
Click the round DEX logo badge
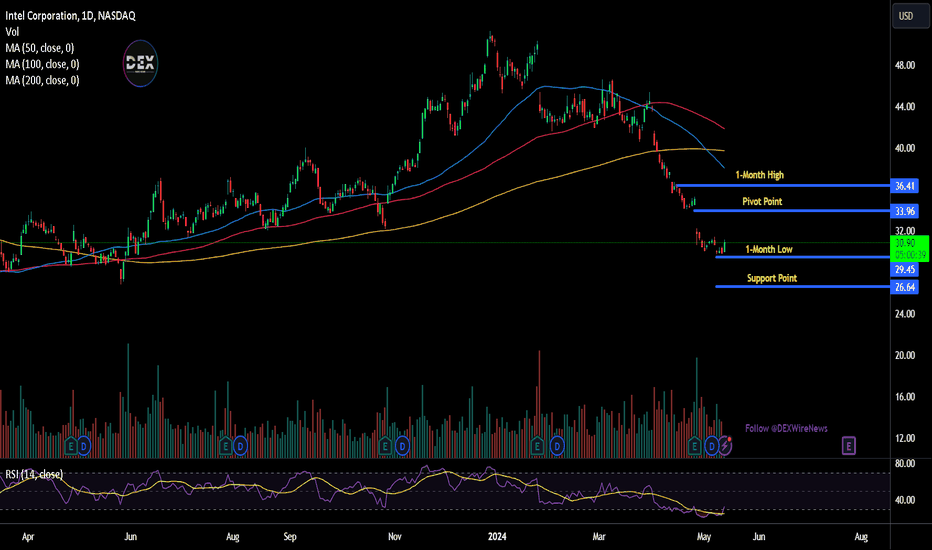140,63
